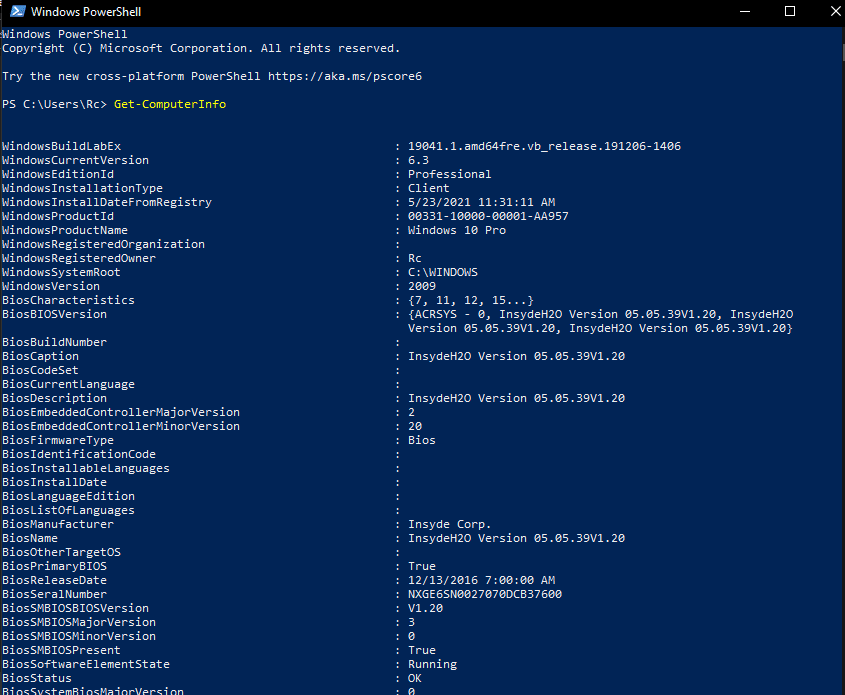Image resolution: width=845 pixels, height=695 pixels.
Task: Click the 'Windows 10 Pro' product name
Action: click(456, 230)
